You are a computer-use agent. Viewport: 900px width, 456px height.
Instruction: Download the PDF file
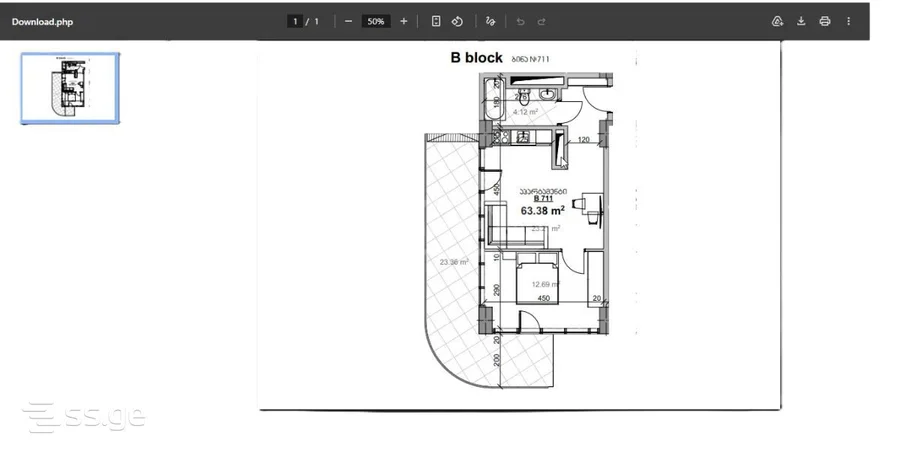(x=801, y=21)
